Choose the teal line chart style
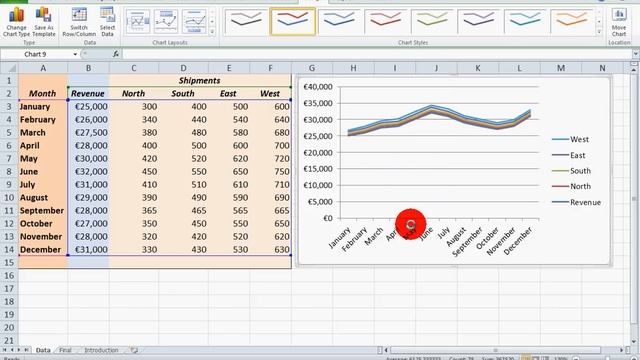 click(x=525, y=20)
